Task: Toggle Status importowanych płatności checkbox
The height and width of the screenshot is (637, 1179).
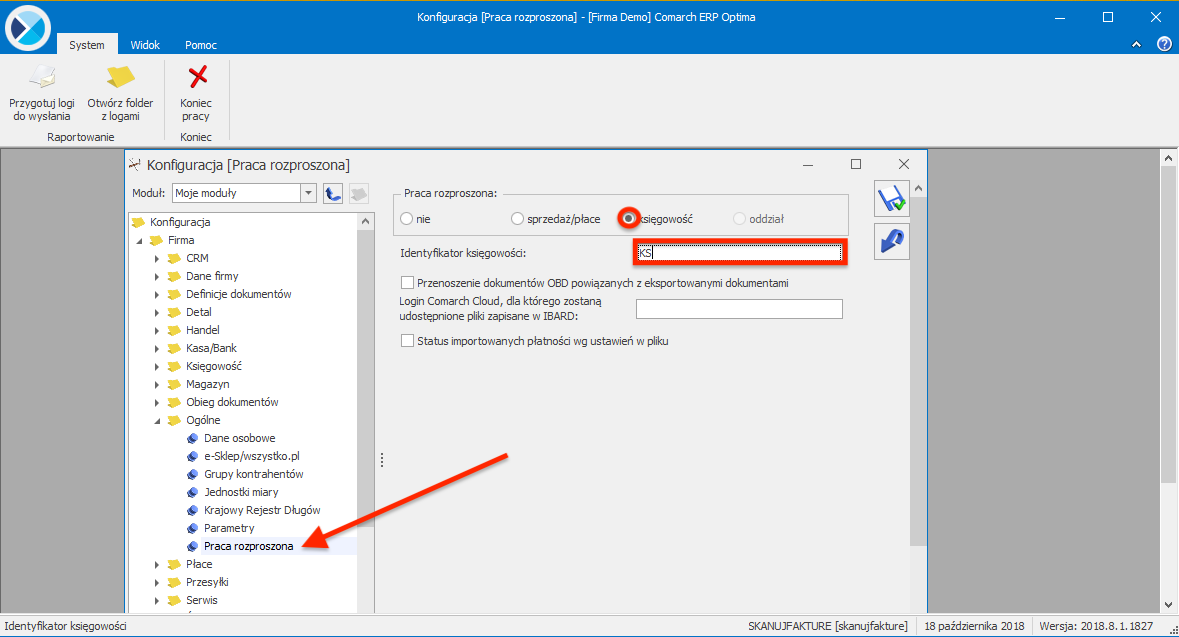Action: click(x=407, y=341)
